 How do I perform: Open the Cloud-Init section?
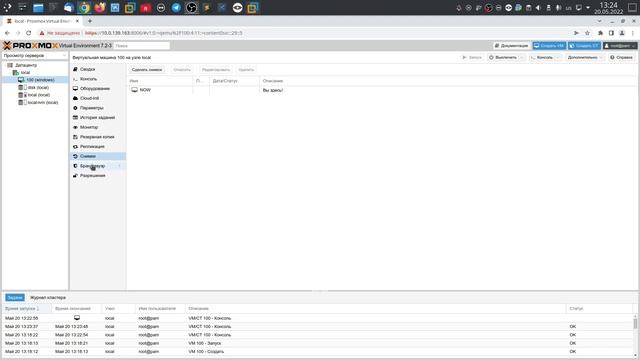[x=89, y=98]
